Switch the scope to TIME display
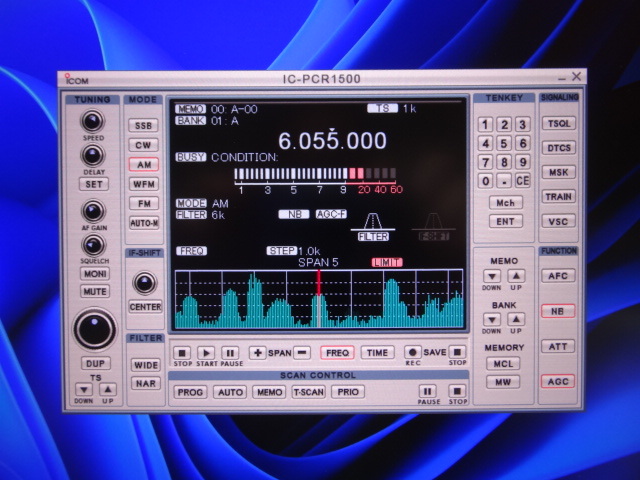The image size is (640, 480). point(377,352)
